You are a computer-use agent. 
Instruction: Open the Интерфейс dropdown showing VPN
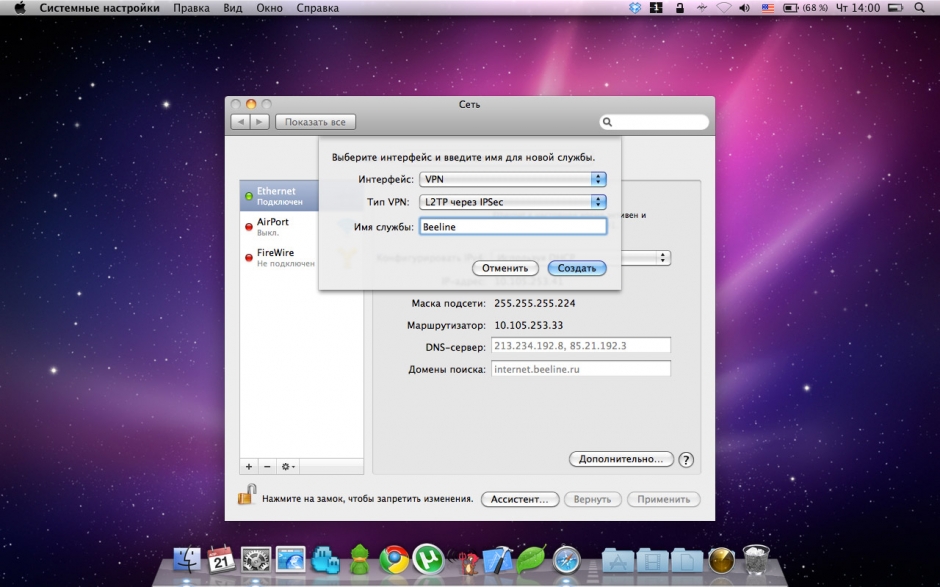point(513,179)
